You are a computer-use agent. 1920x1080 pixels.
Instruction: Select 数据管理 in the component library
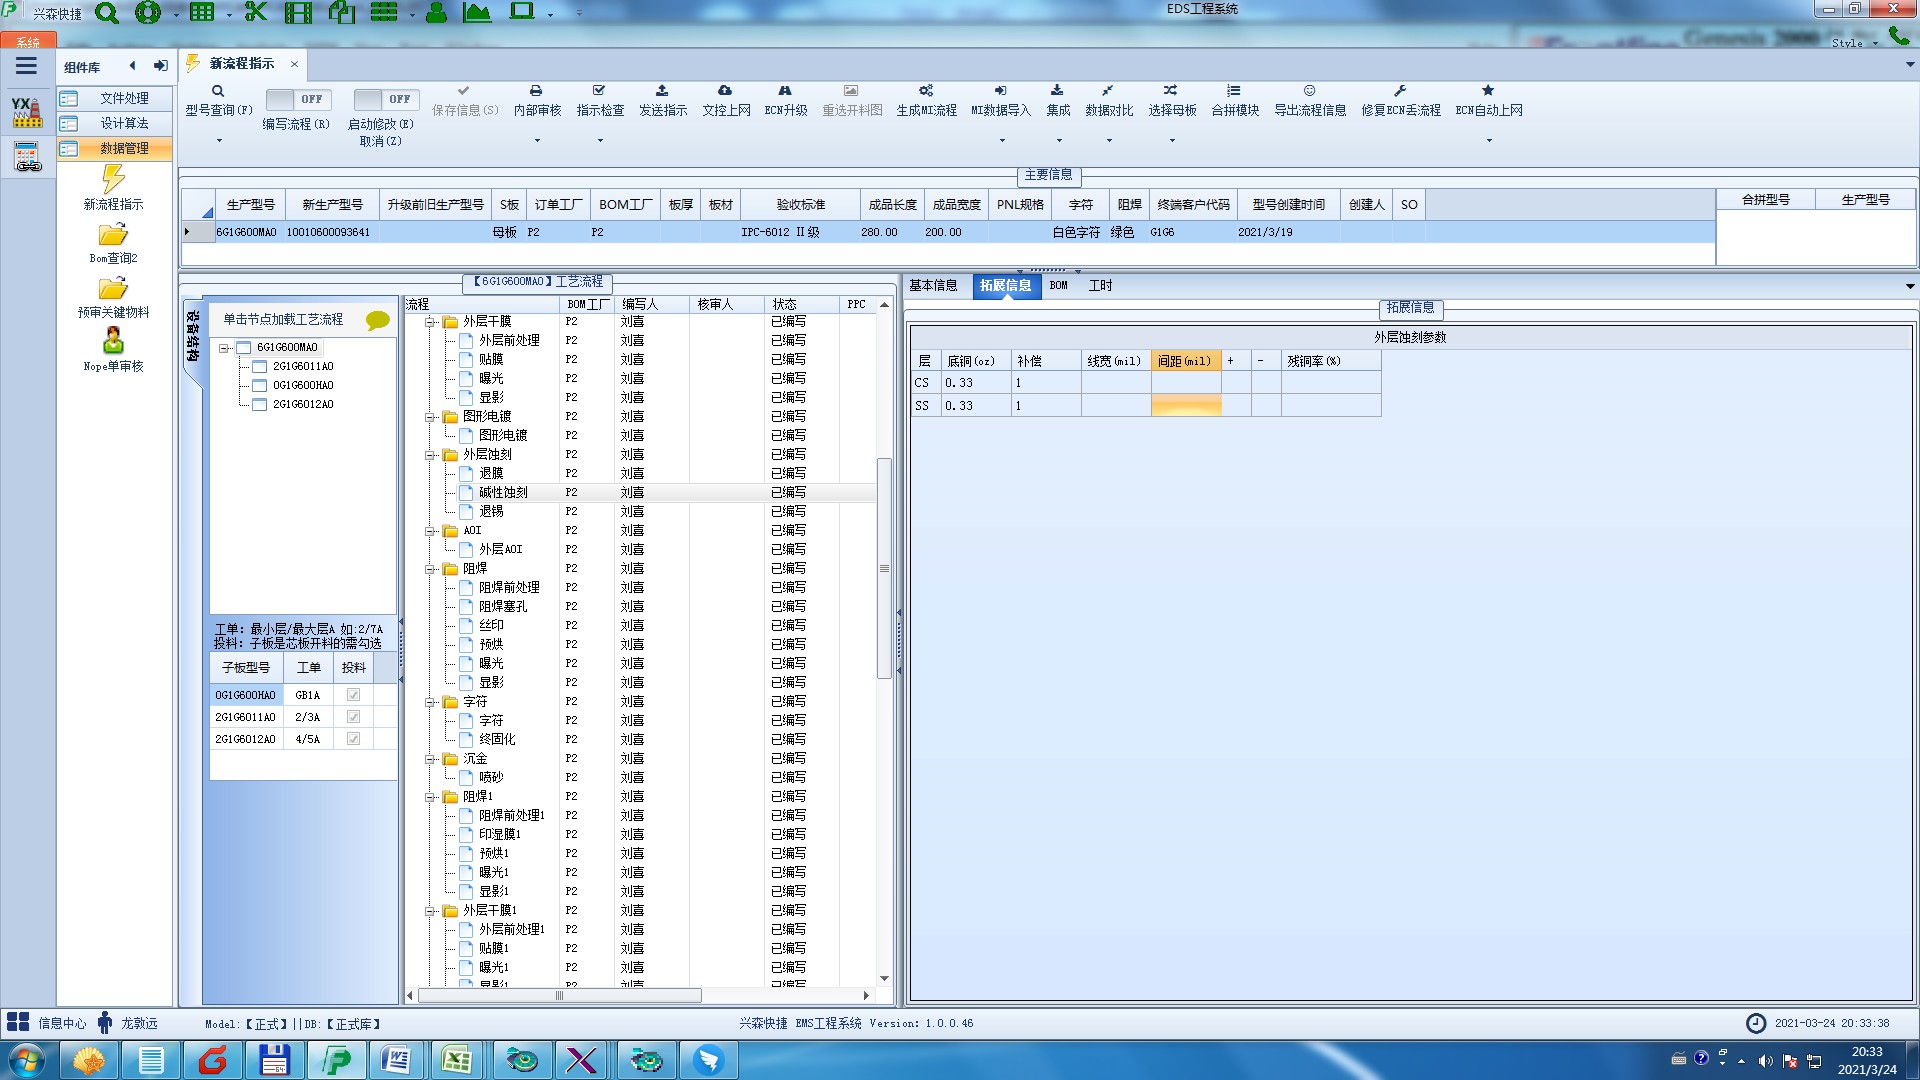click(x=124, y=148)
